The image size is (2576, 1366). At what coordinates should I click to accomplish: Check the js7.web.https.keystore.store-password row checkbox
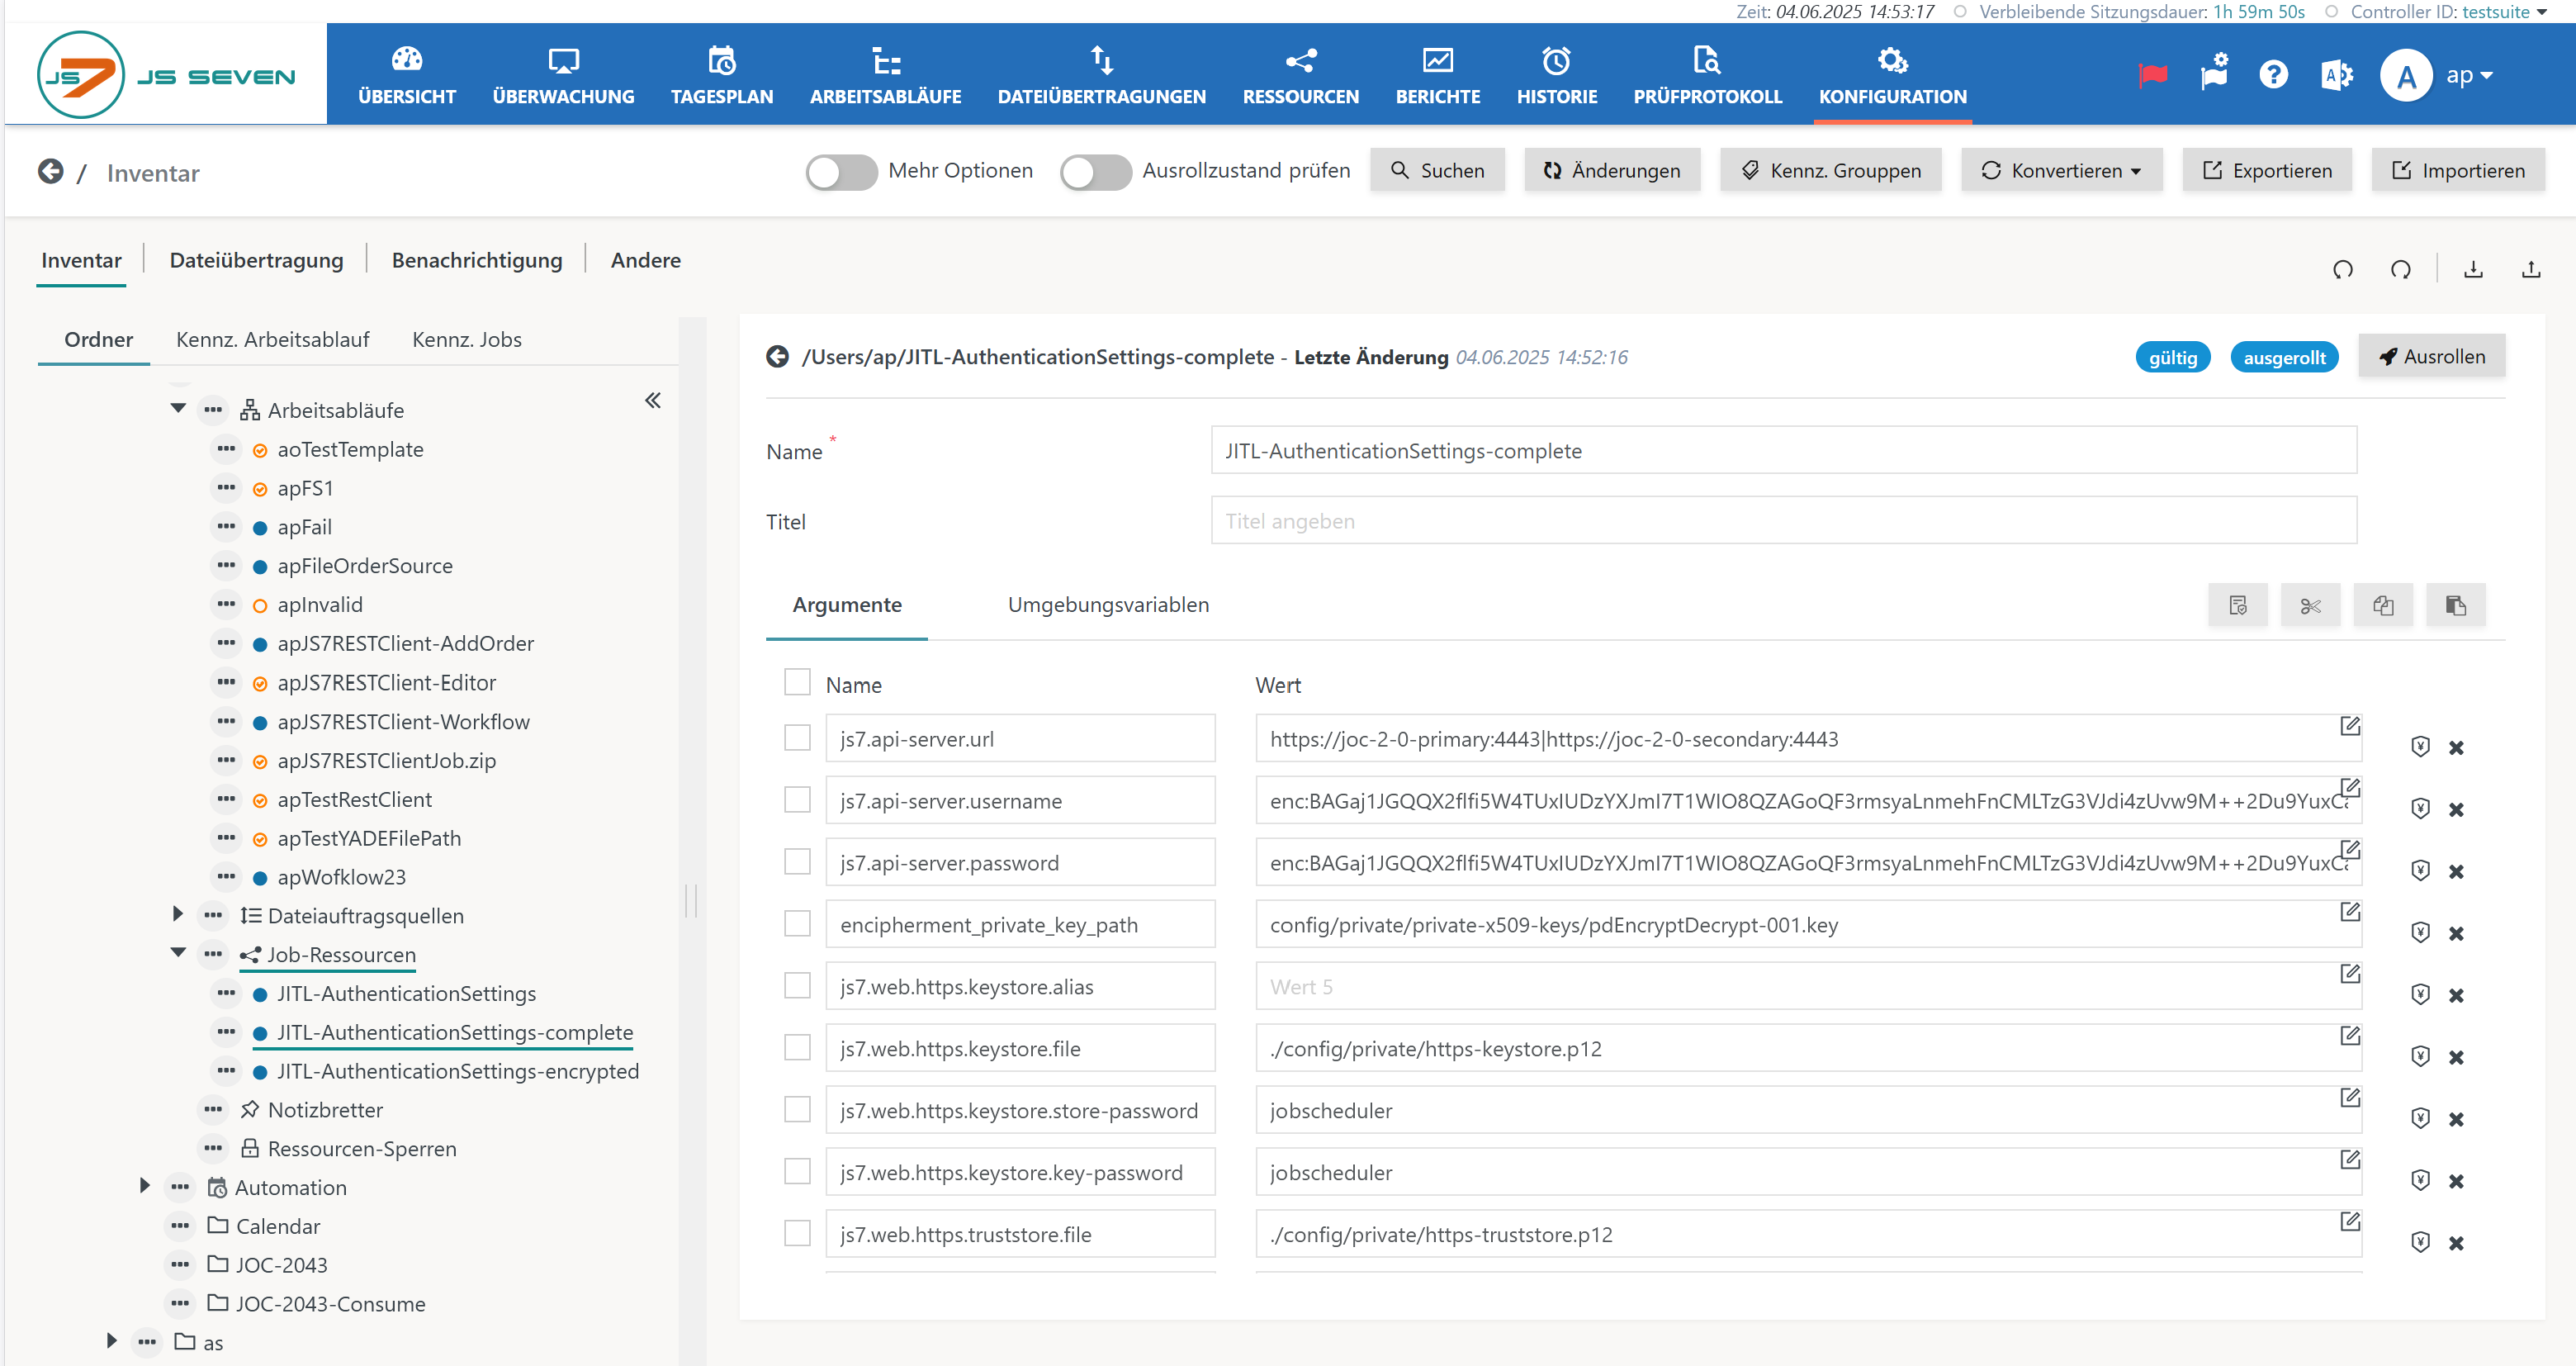(x=797, y=1110)
